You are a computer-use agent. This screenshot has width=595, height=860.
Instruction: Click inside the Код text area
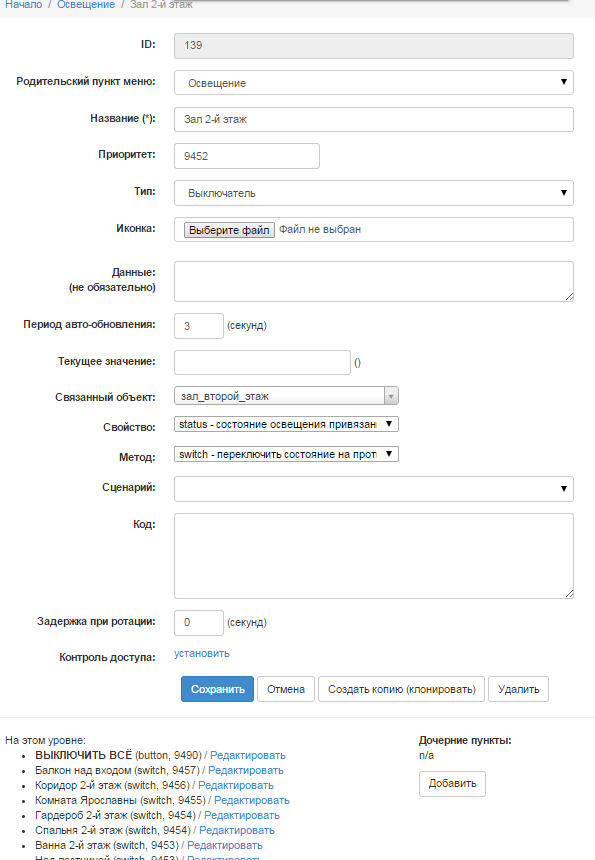[x=373, y=556]
